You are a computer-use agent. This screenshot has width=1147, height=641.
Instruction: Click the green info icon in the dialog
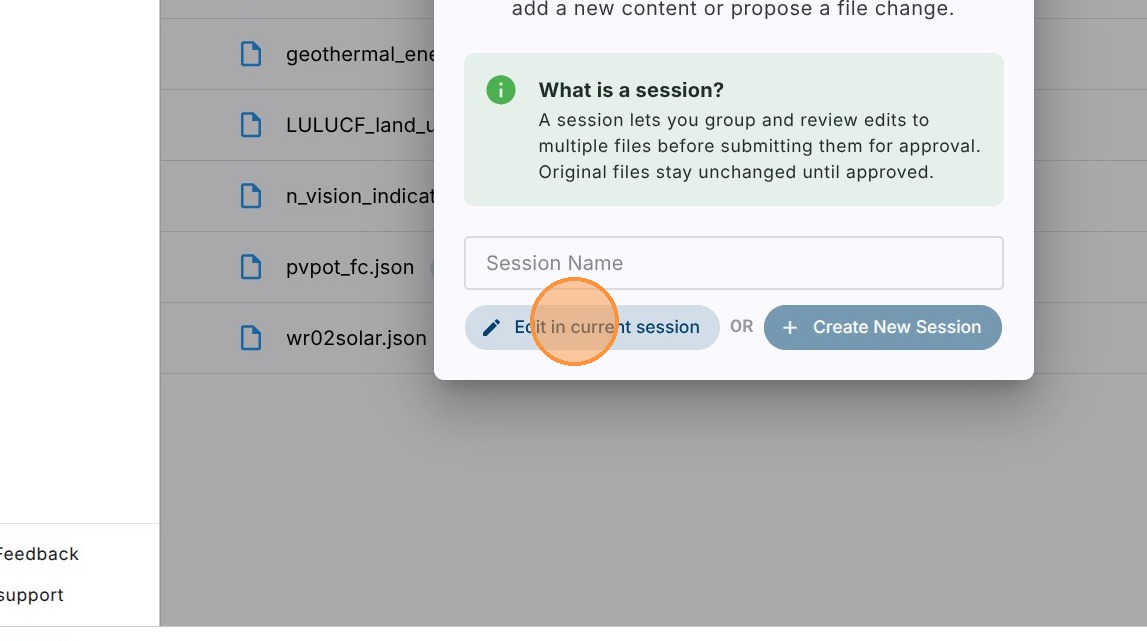pyautogui.click(x=501, y=90)
